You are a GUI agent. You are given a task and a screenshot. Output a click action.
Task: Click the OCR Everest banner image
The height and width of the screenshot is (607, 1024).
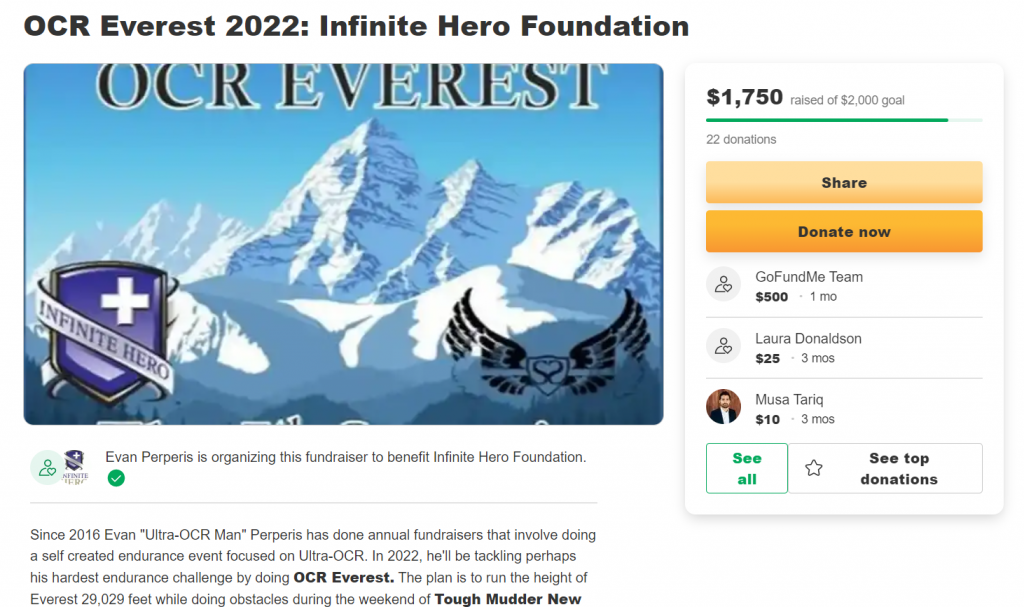click(342, 243)
